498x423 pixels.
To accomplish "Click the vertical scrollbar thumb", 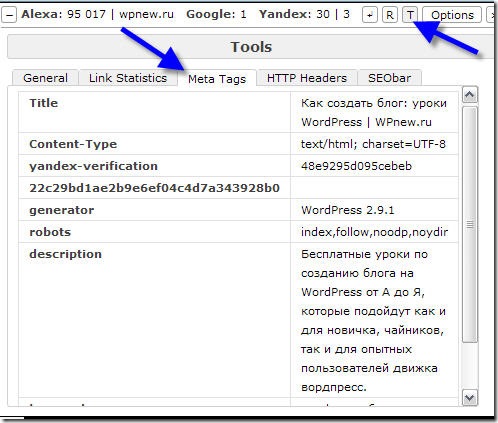I will click(x=470, y=224).
